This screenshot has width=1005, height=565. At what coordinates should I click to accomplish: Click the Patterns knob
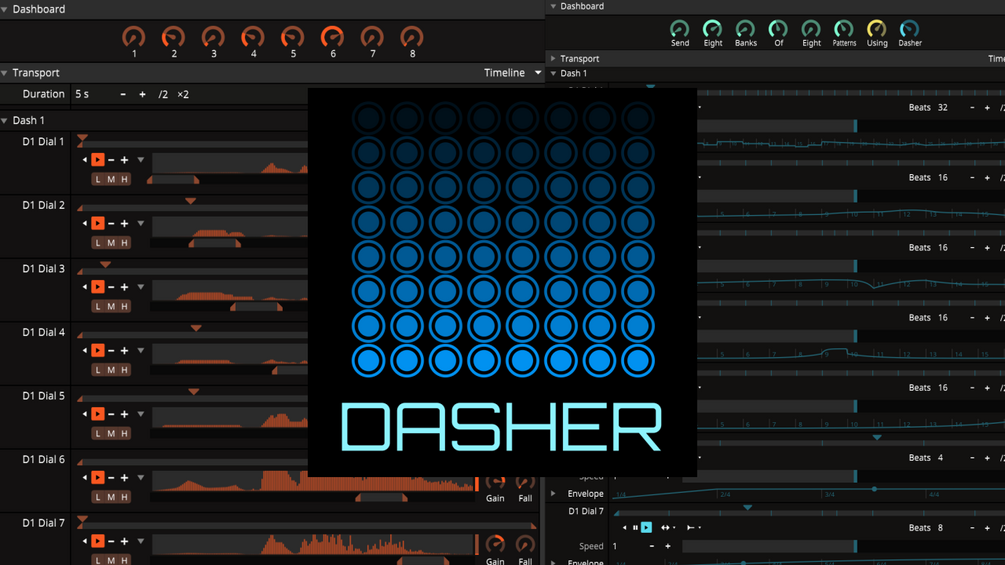point(844,29)
